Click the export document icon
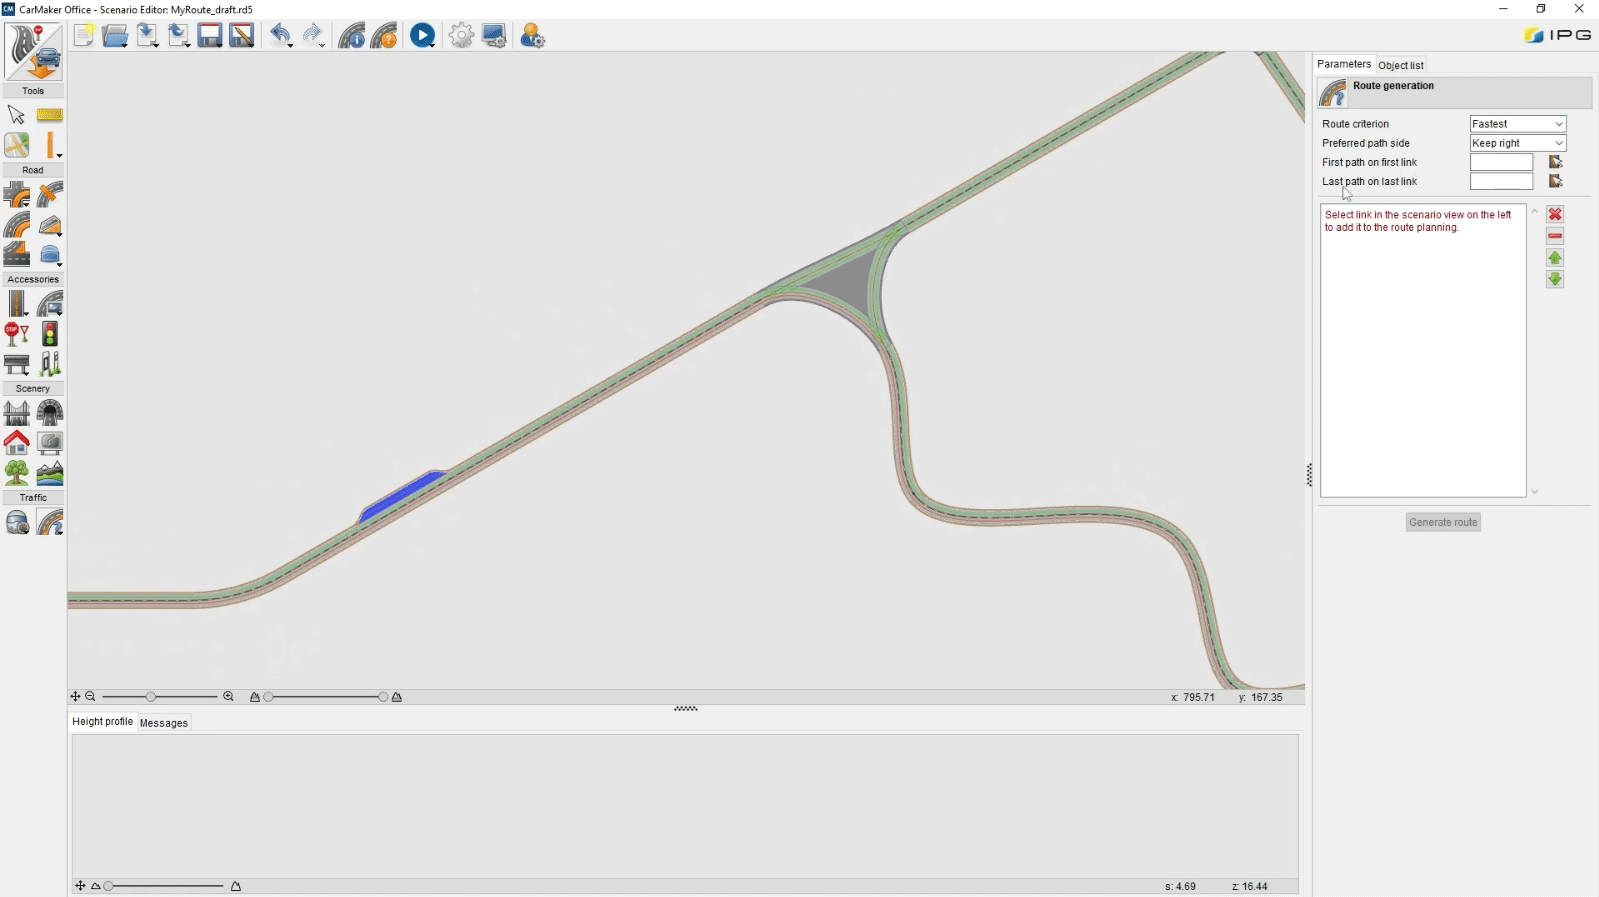 point(179,36)
